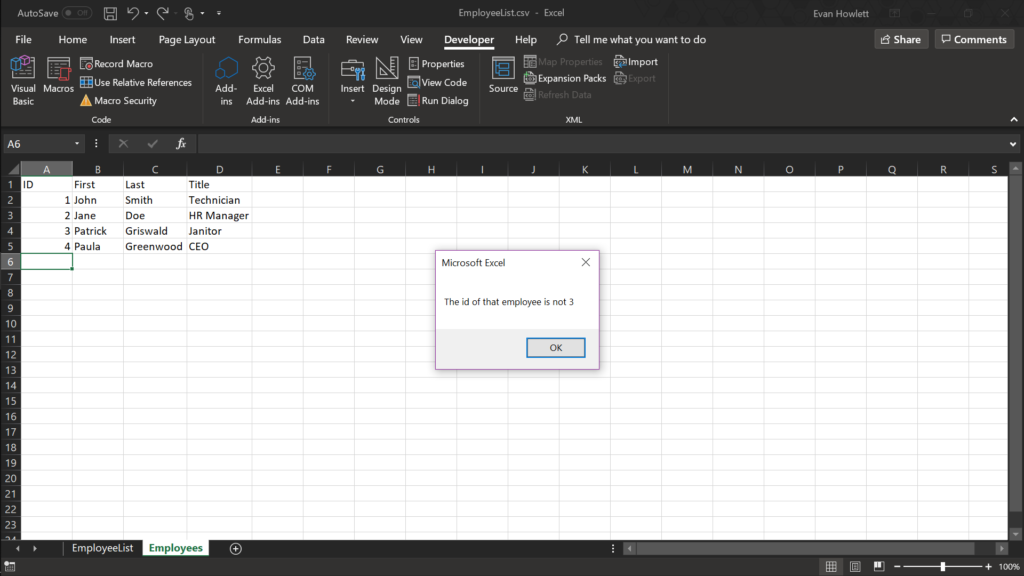Click the Record Macro button

116,64
